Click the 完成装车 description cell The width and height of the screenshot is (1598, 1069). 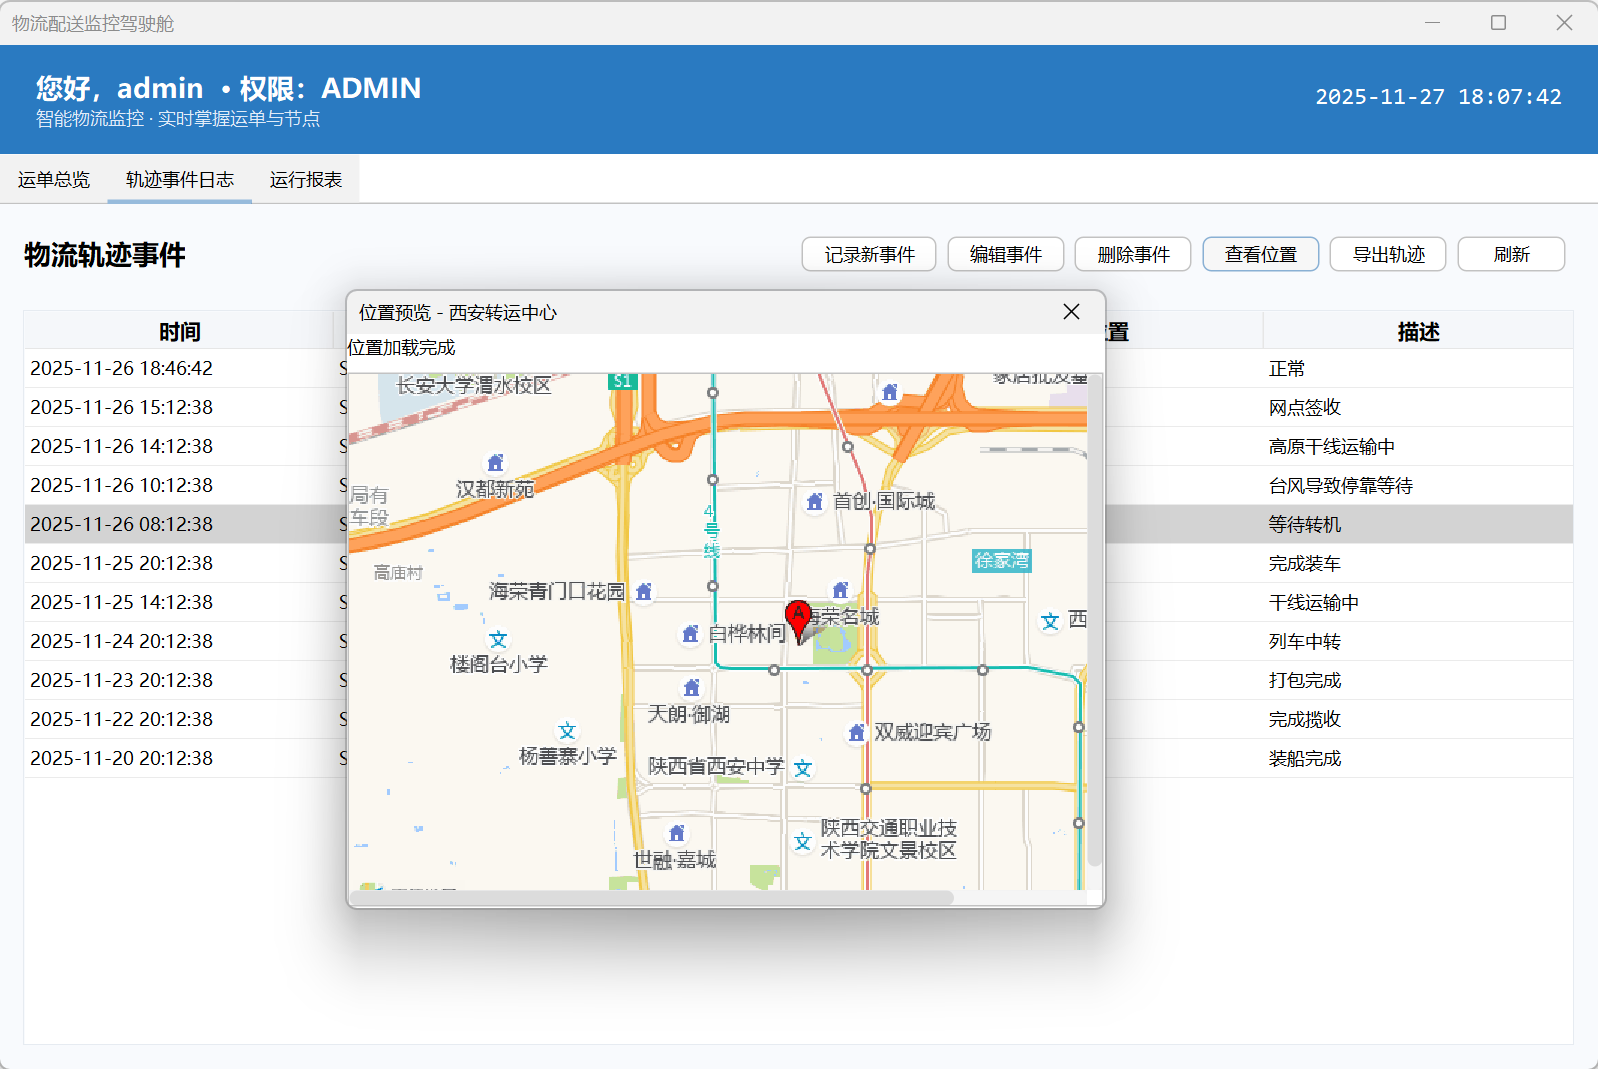[1418, 563]
